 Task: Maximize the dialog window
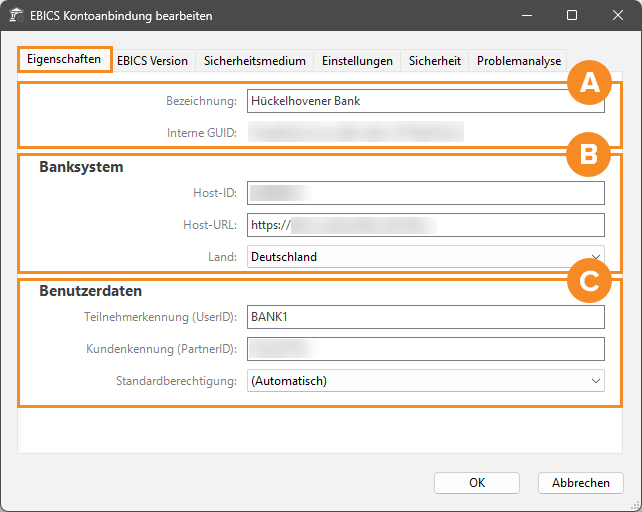572,16
